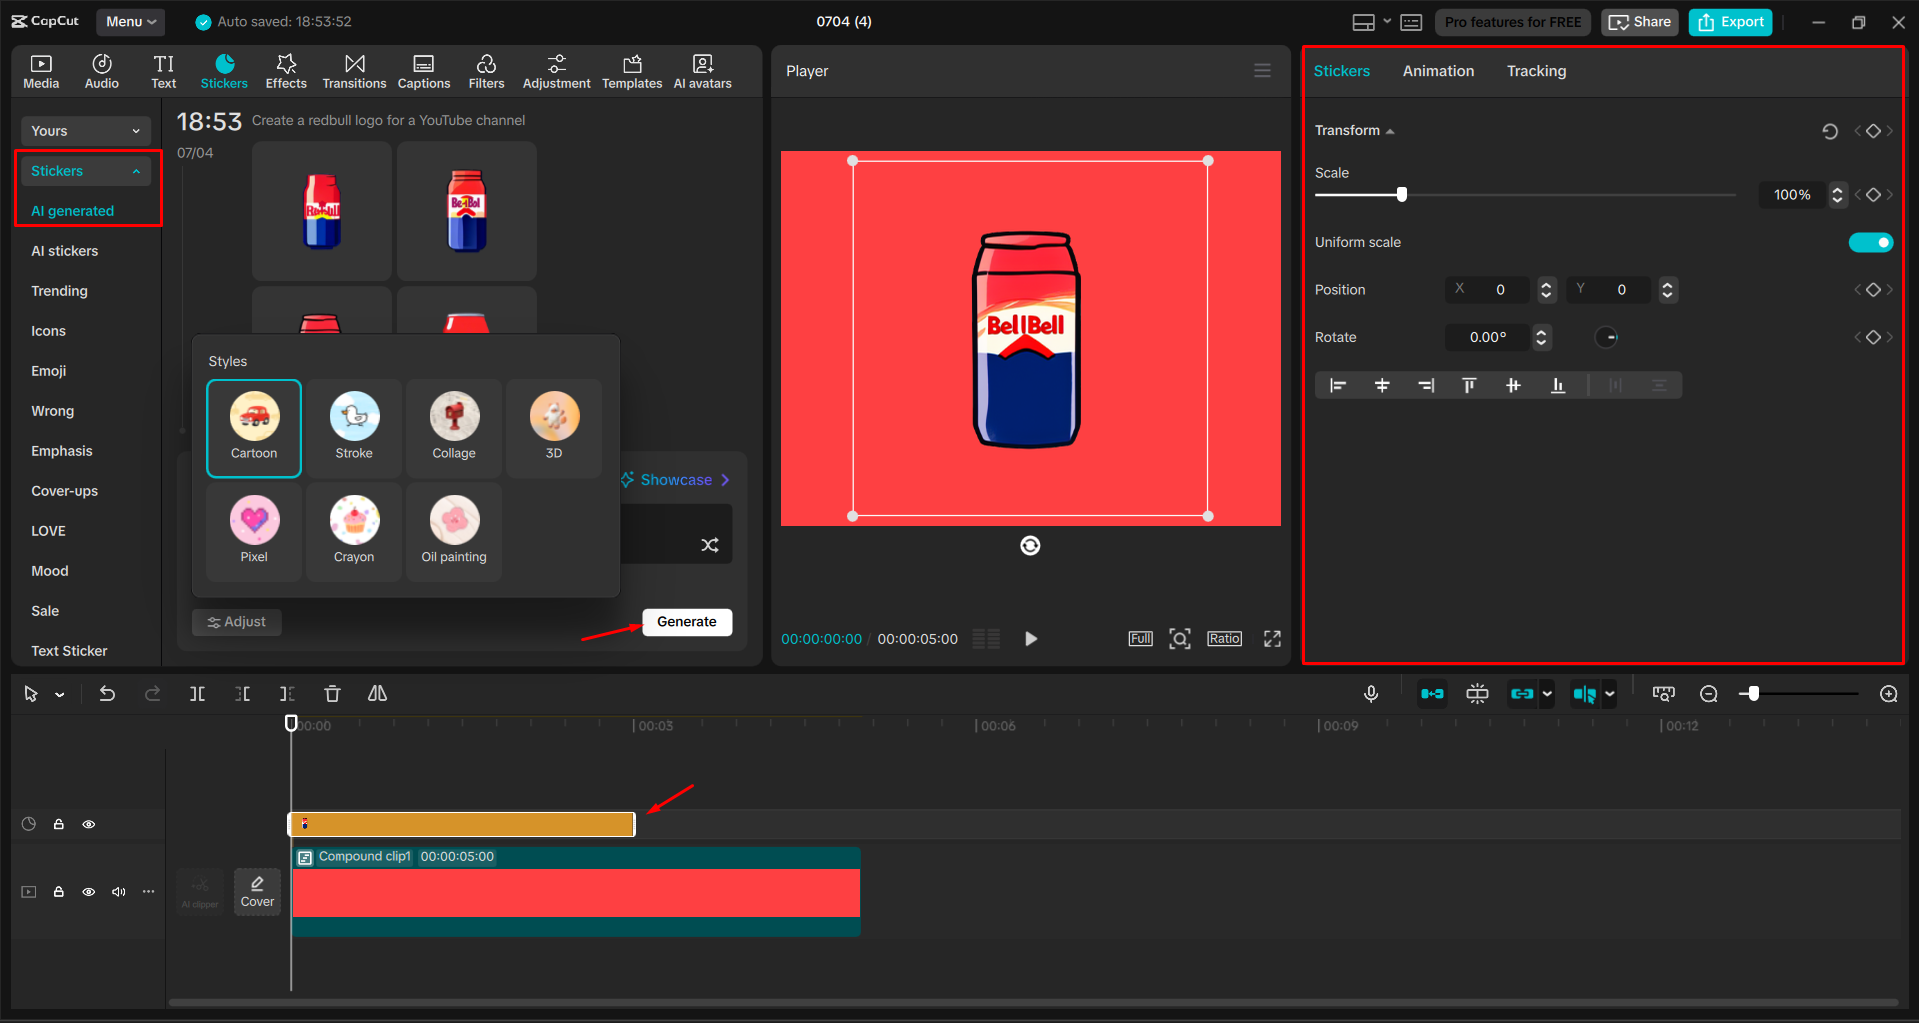1919x1023 pixels.
Task: Disable Uniform scale
Action: 1870,242
